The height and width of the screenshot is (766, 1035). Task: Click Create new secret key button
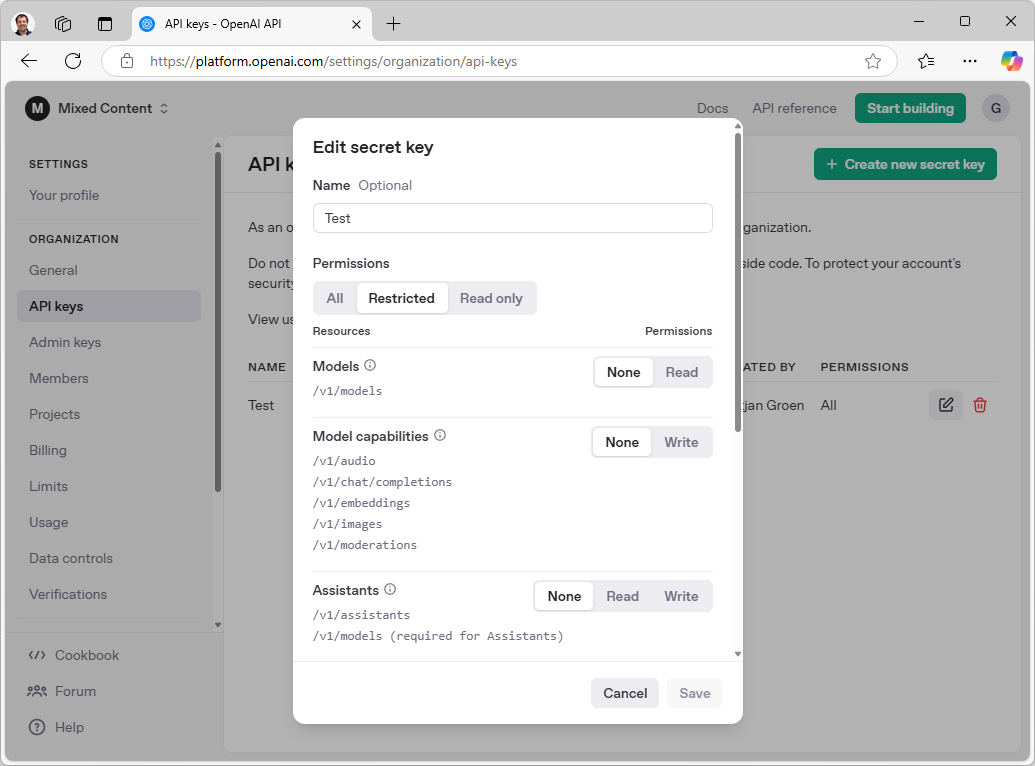point(905,164)
